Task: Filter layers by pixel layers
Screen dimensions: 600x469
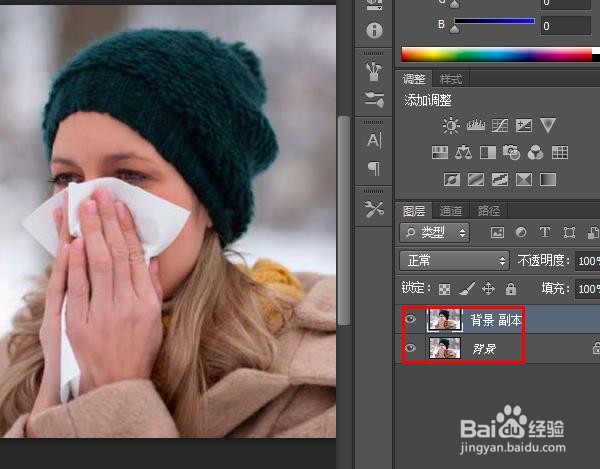Action: pyautogui.click(x=497, y=232)
